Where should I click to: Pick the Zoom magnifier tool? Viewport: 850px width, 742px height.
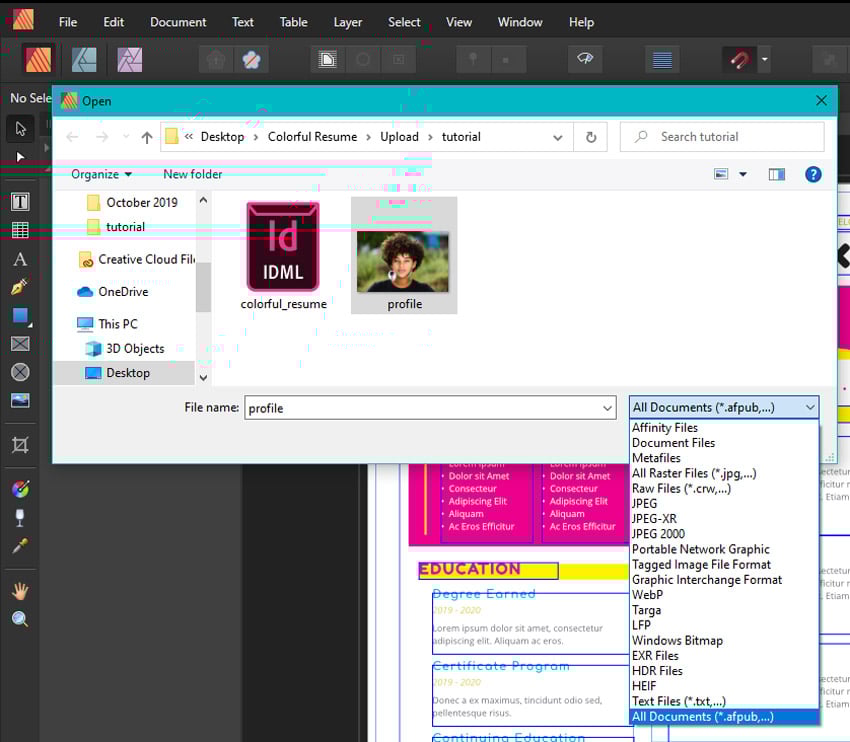coord(20,619)
